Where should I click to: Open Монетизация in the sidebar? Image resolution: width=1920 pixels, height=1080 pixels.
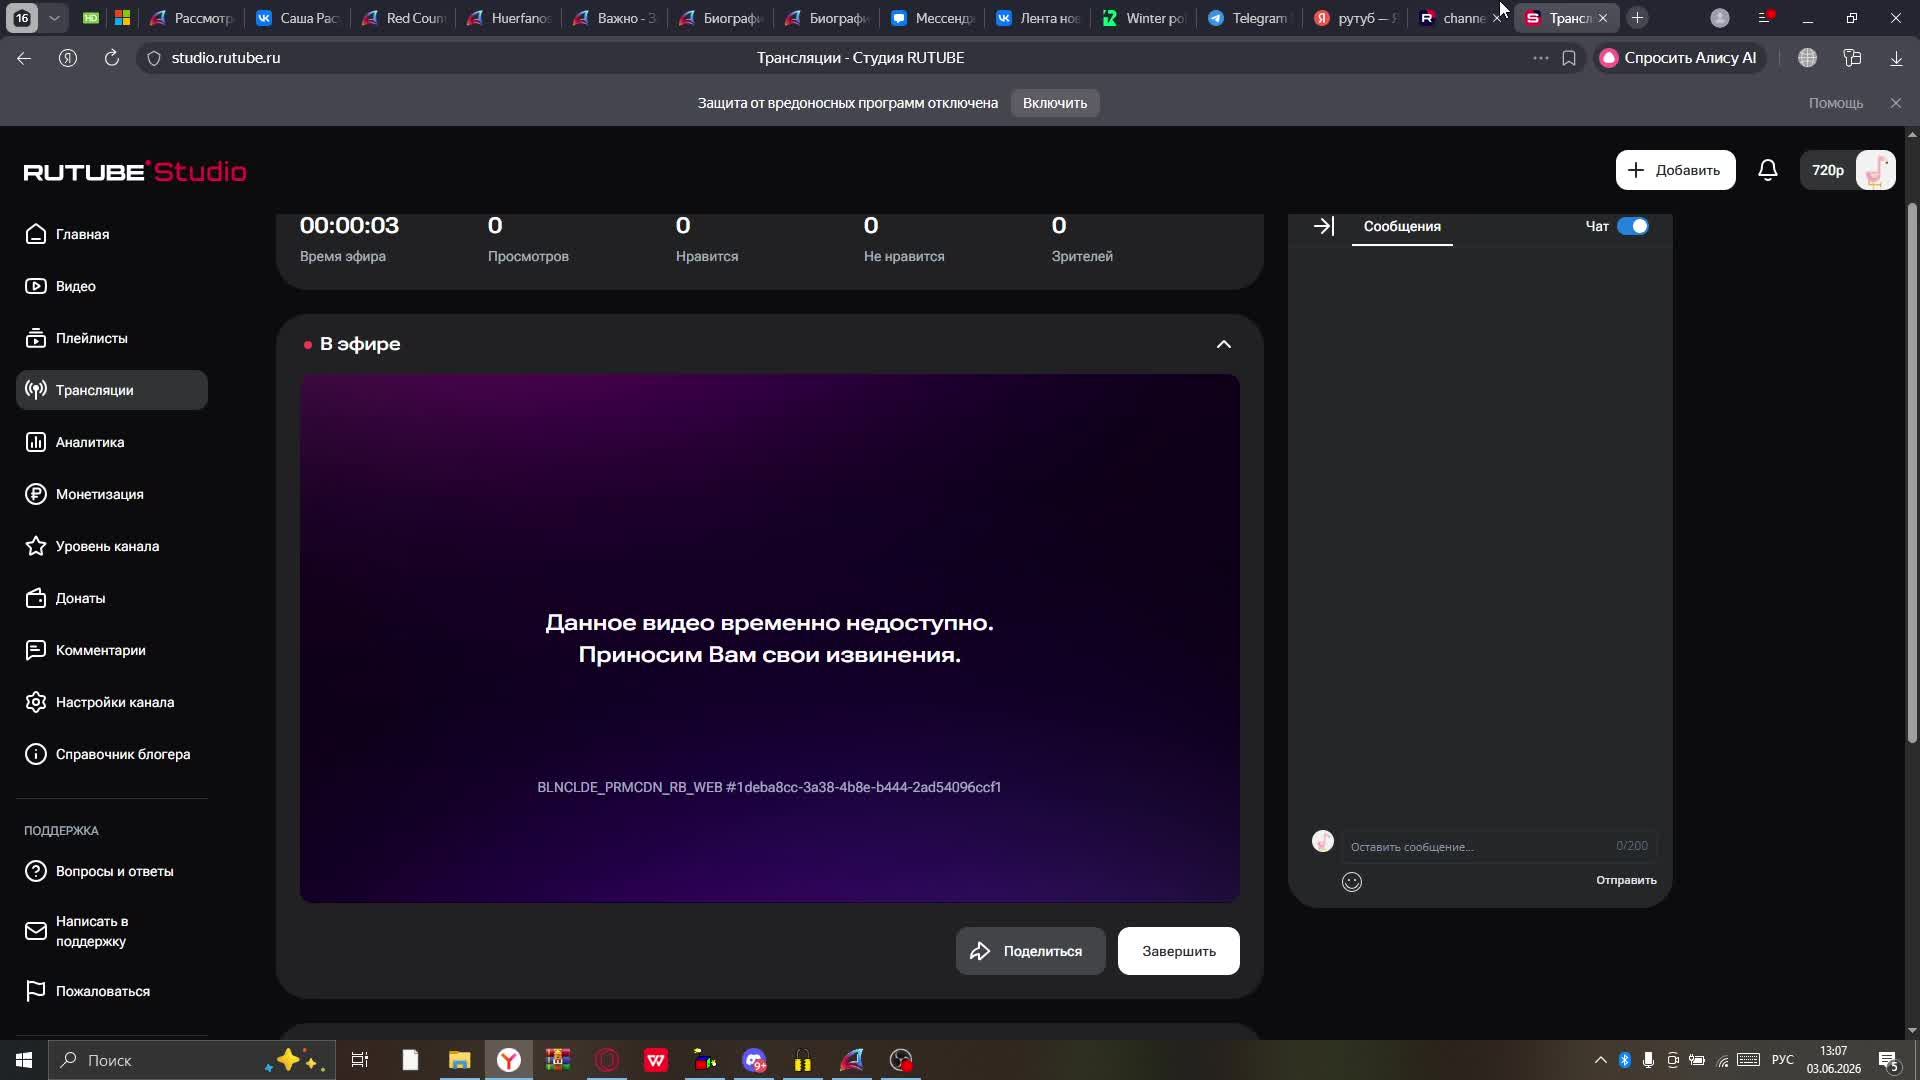(112, 494)
